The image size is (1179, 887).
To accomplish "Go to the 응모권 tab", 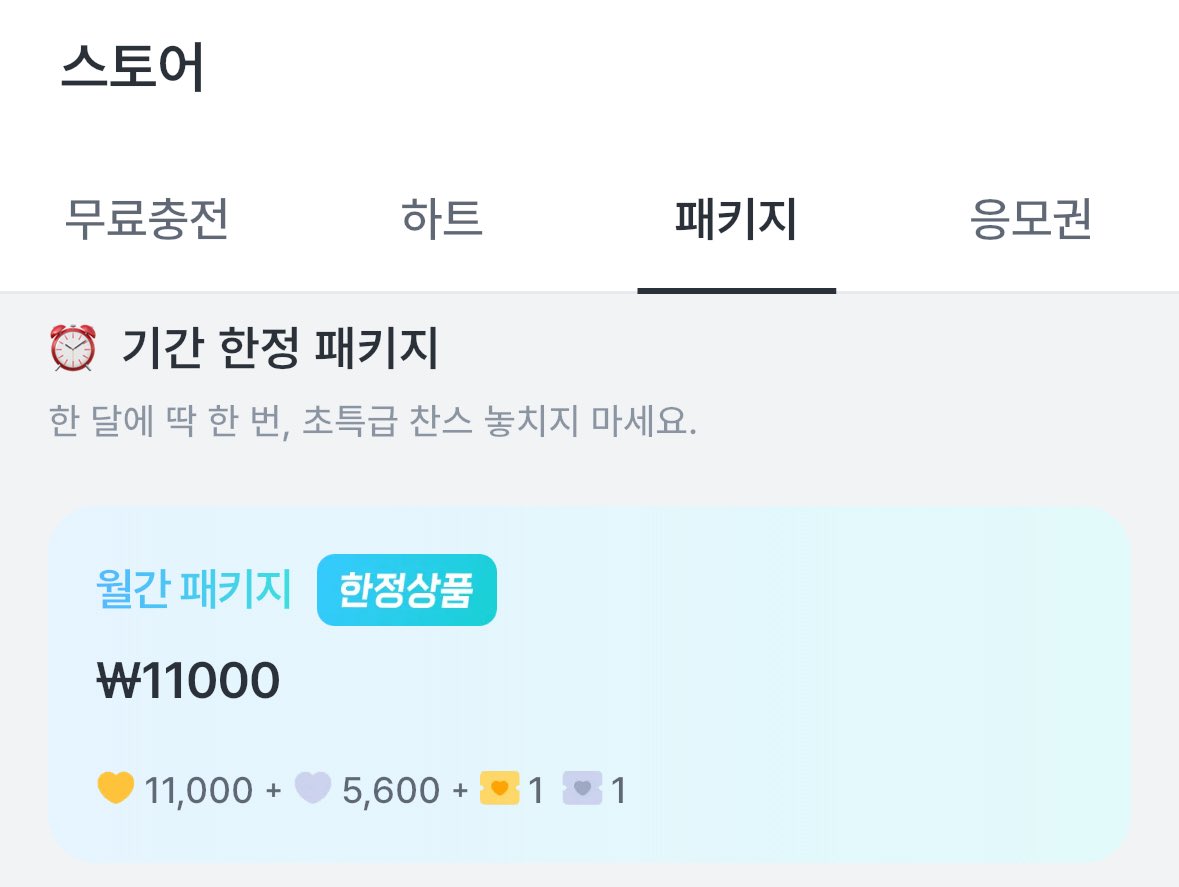I will (1031, 220).
